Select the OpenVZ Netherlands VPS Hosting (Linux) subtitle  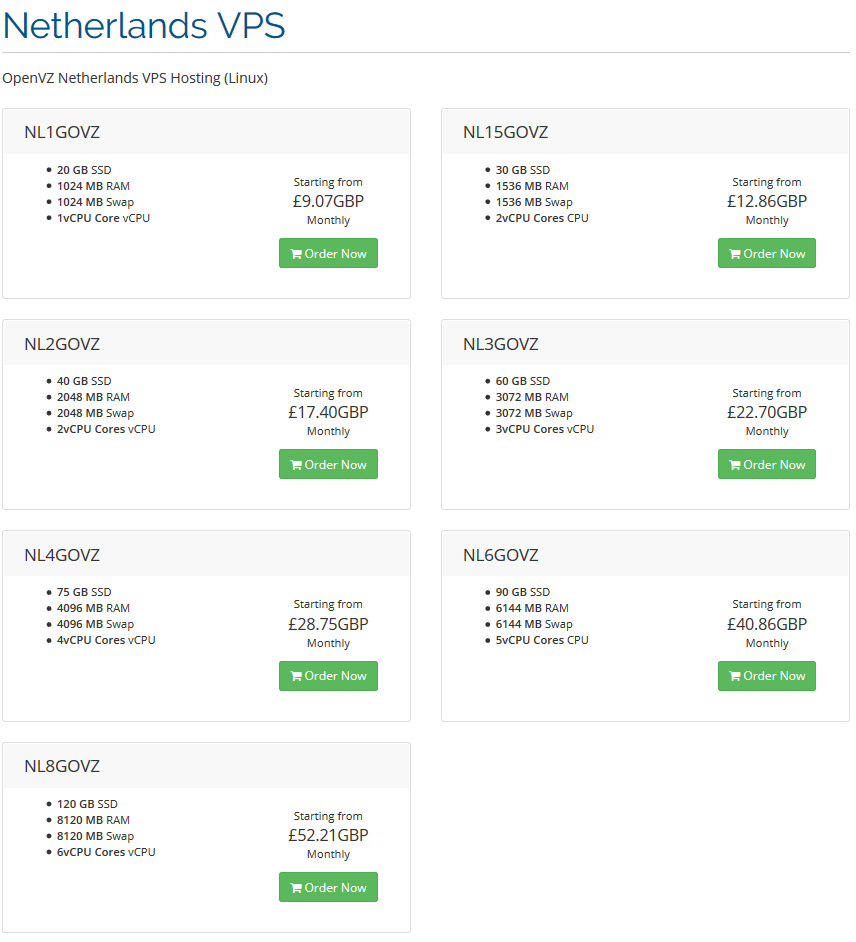pyautogui.click(x=135, y=78)
